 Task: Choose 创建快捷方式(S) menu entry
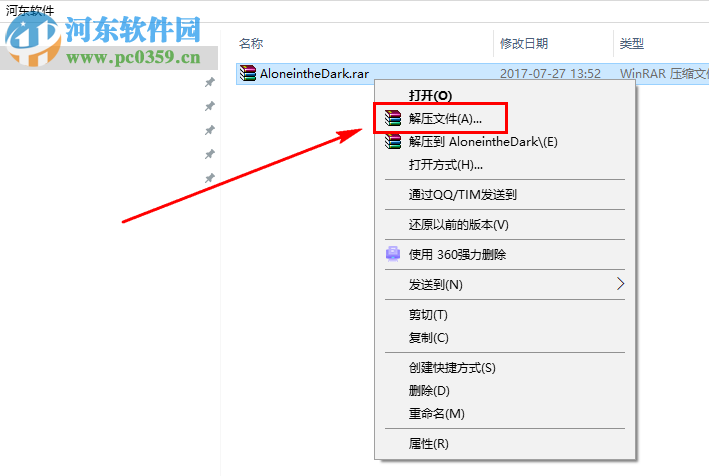(x=452, y=368)
